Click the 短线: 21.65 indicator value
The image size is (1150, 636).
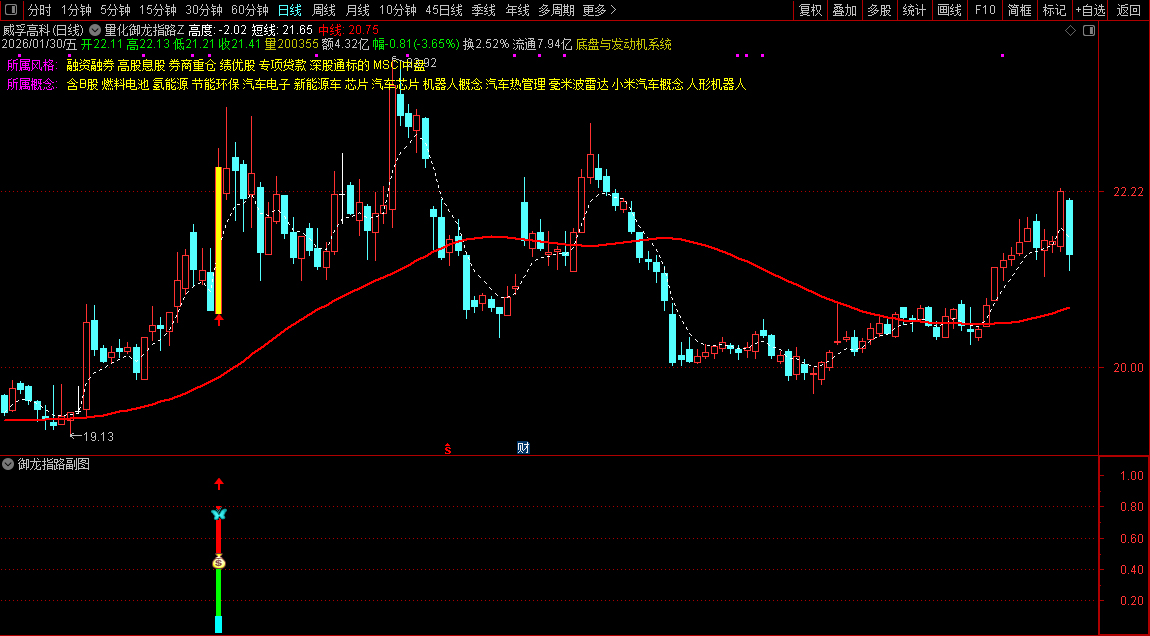[x=282, y=30]
